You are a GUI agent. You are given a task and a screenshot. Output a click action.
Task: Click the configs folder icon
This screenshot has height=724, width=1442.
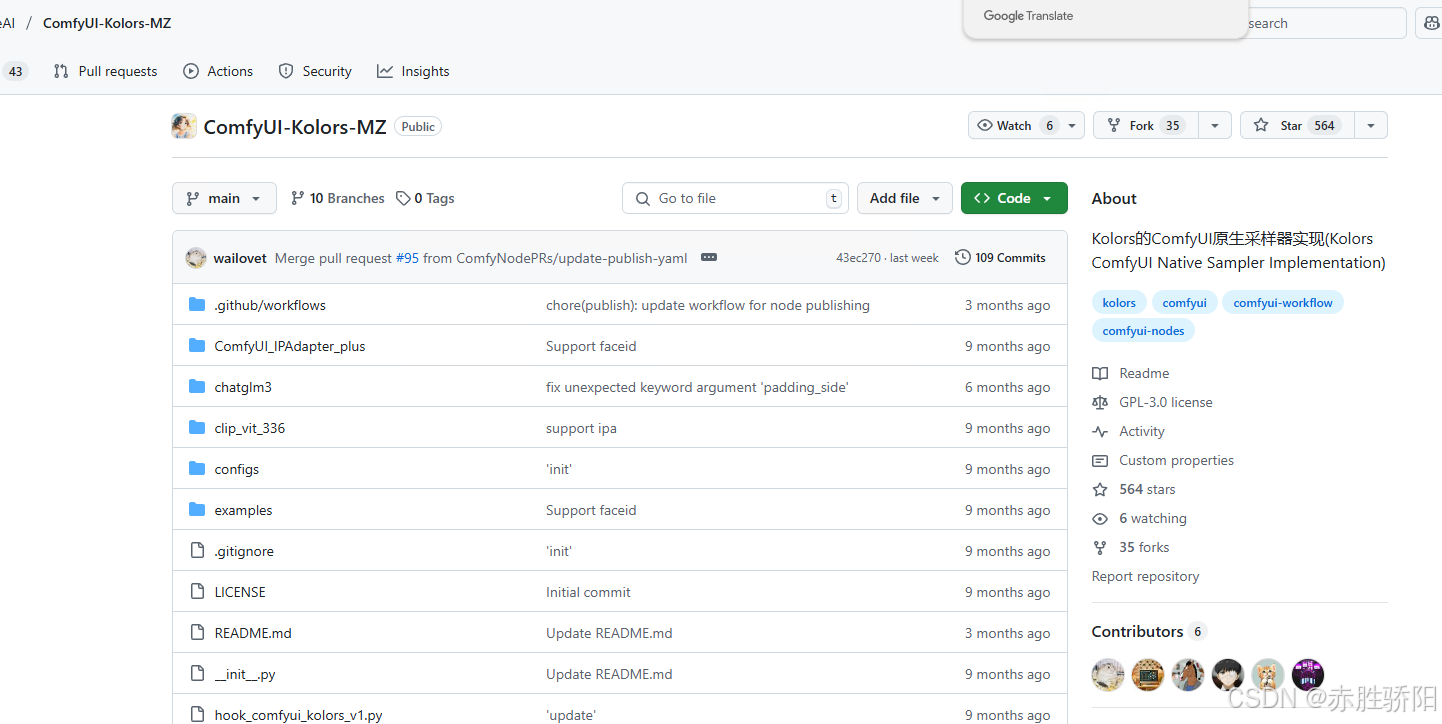click(197, 469)
